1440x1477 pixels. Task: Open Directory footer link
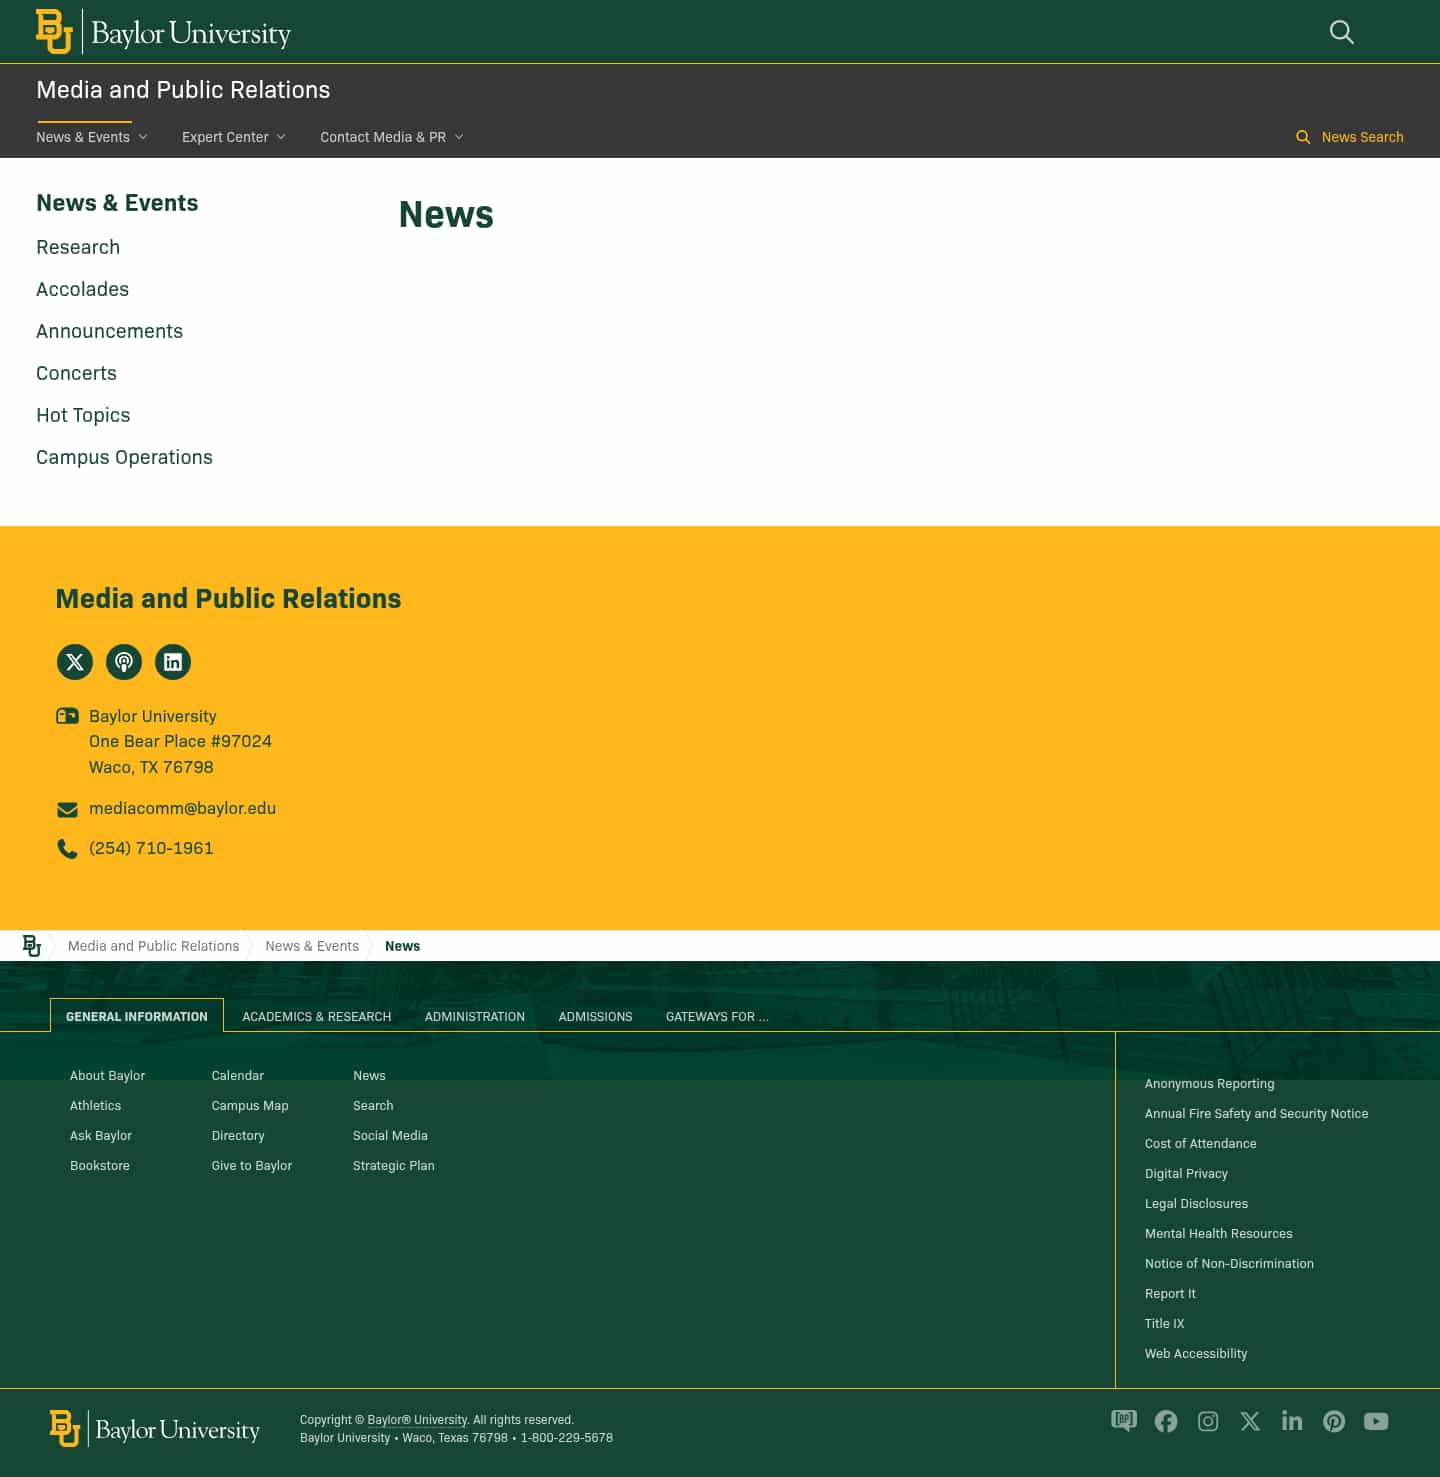238,1136
